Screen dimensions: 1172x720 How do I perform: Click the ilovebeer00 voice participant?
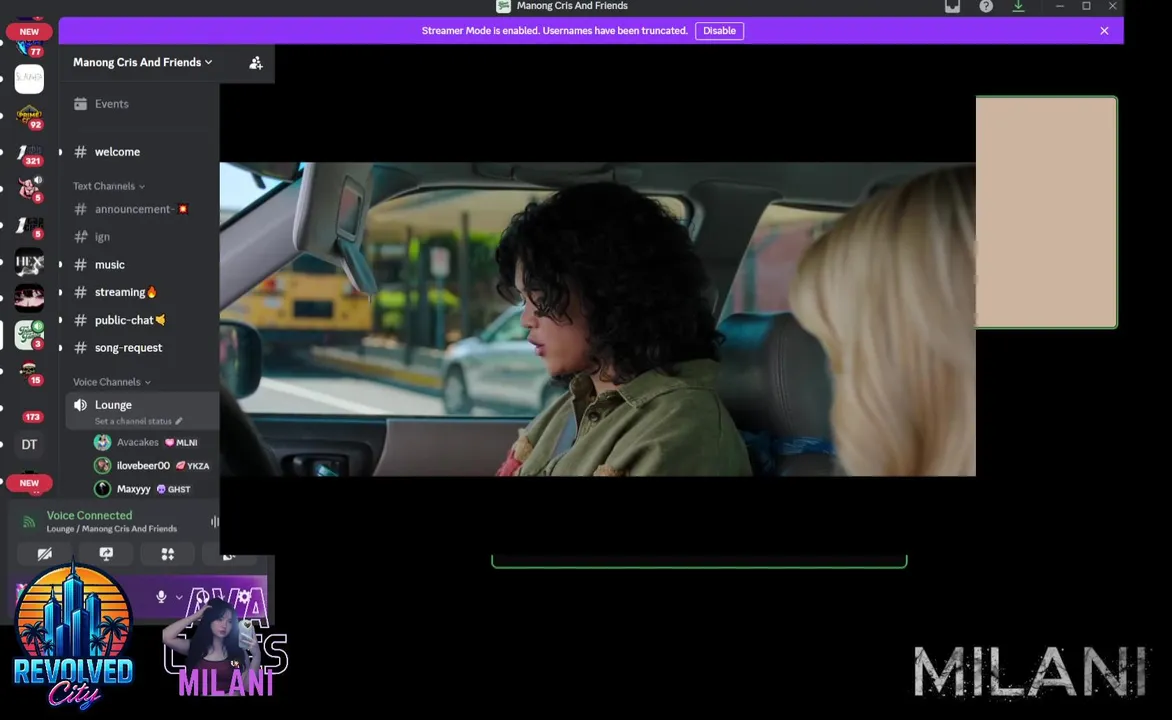(x=153, y=466)
